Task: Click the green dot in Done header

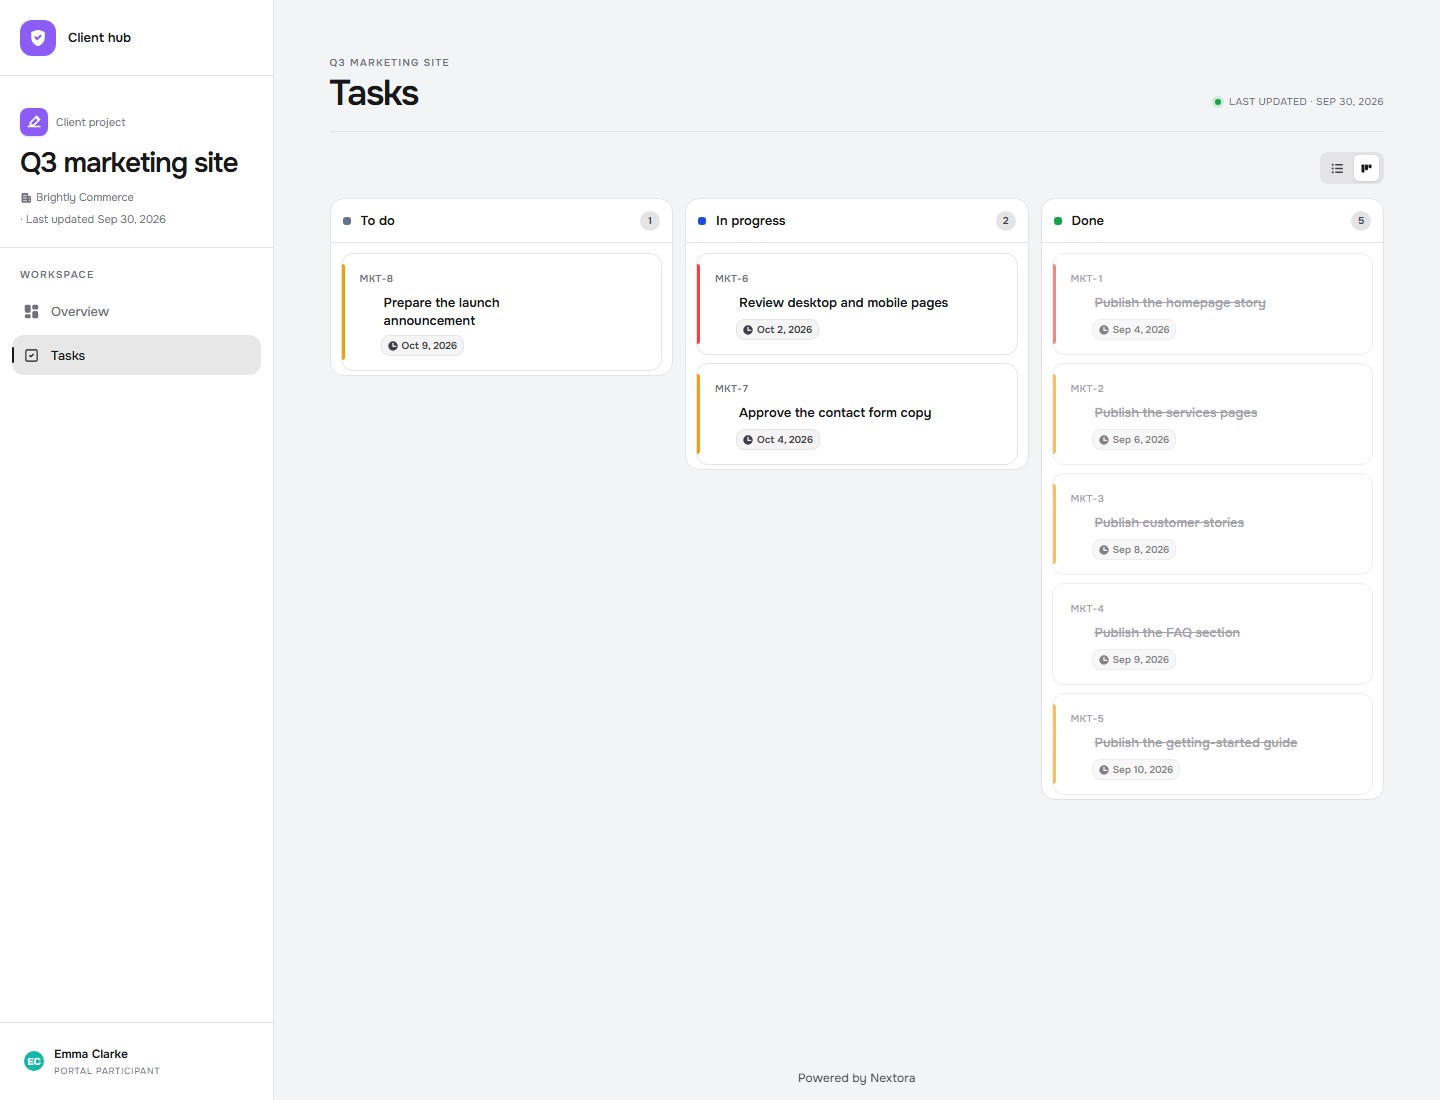Action: click(x=1058, y=221)
